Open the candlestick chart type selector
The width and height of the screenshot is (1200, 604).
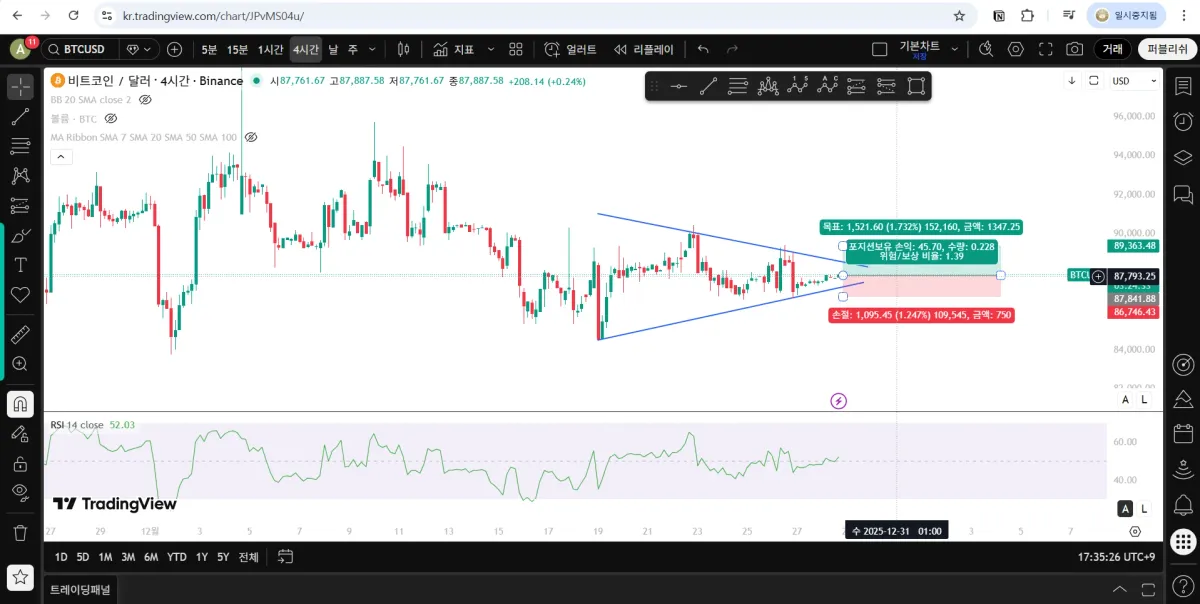(x=404, y=49)
